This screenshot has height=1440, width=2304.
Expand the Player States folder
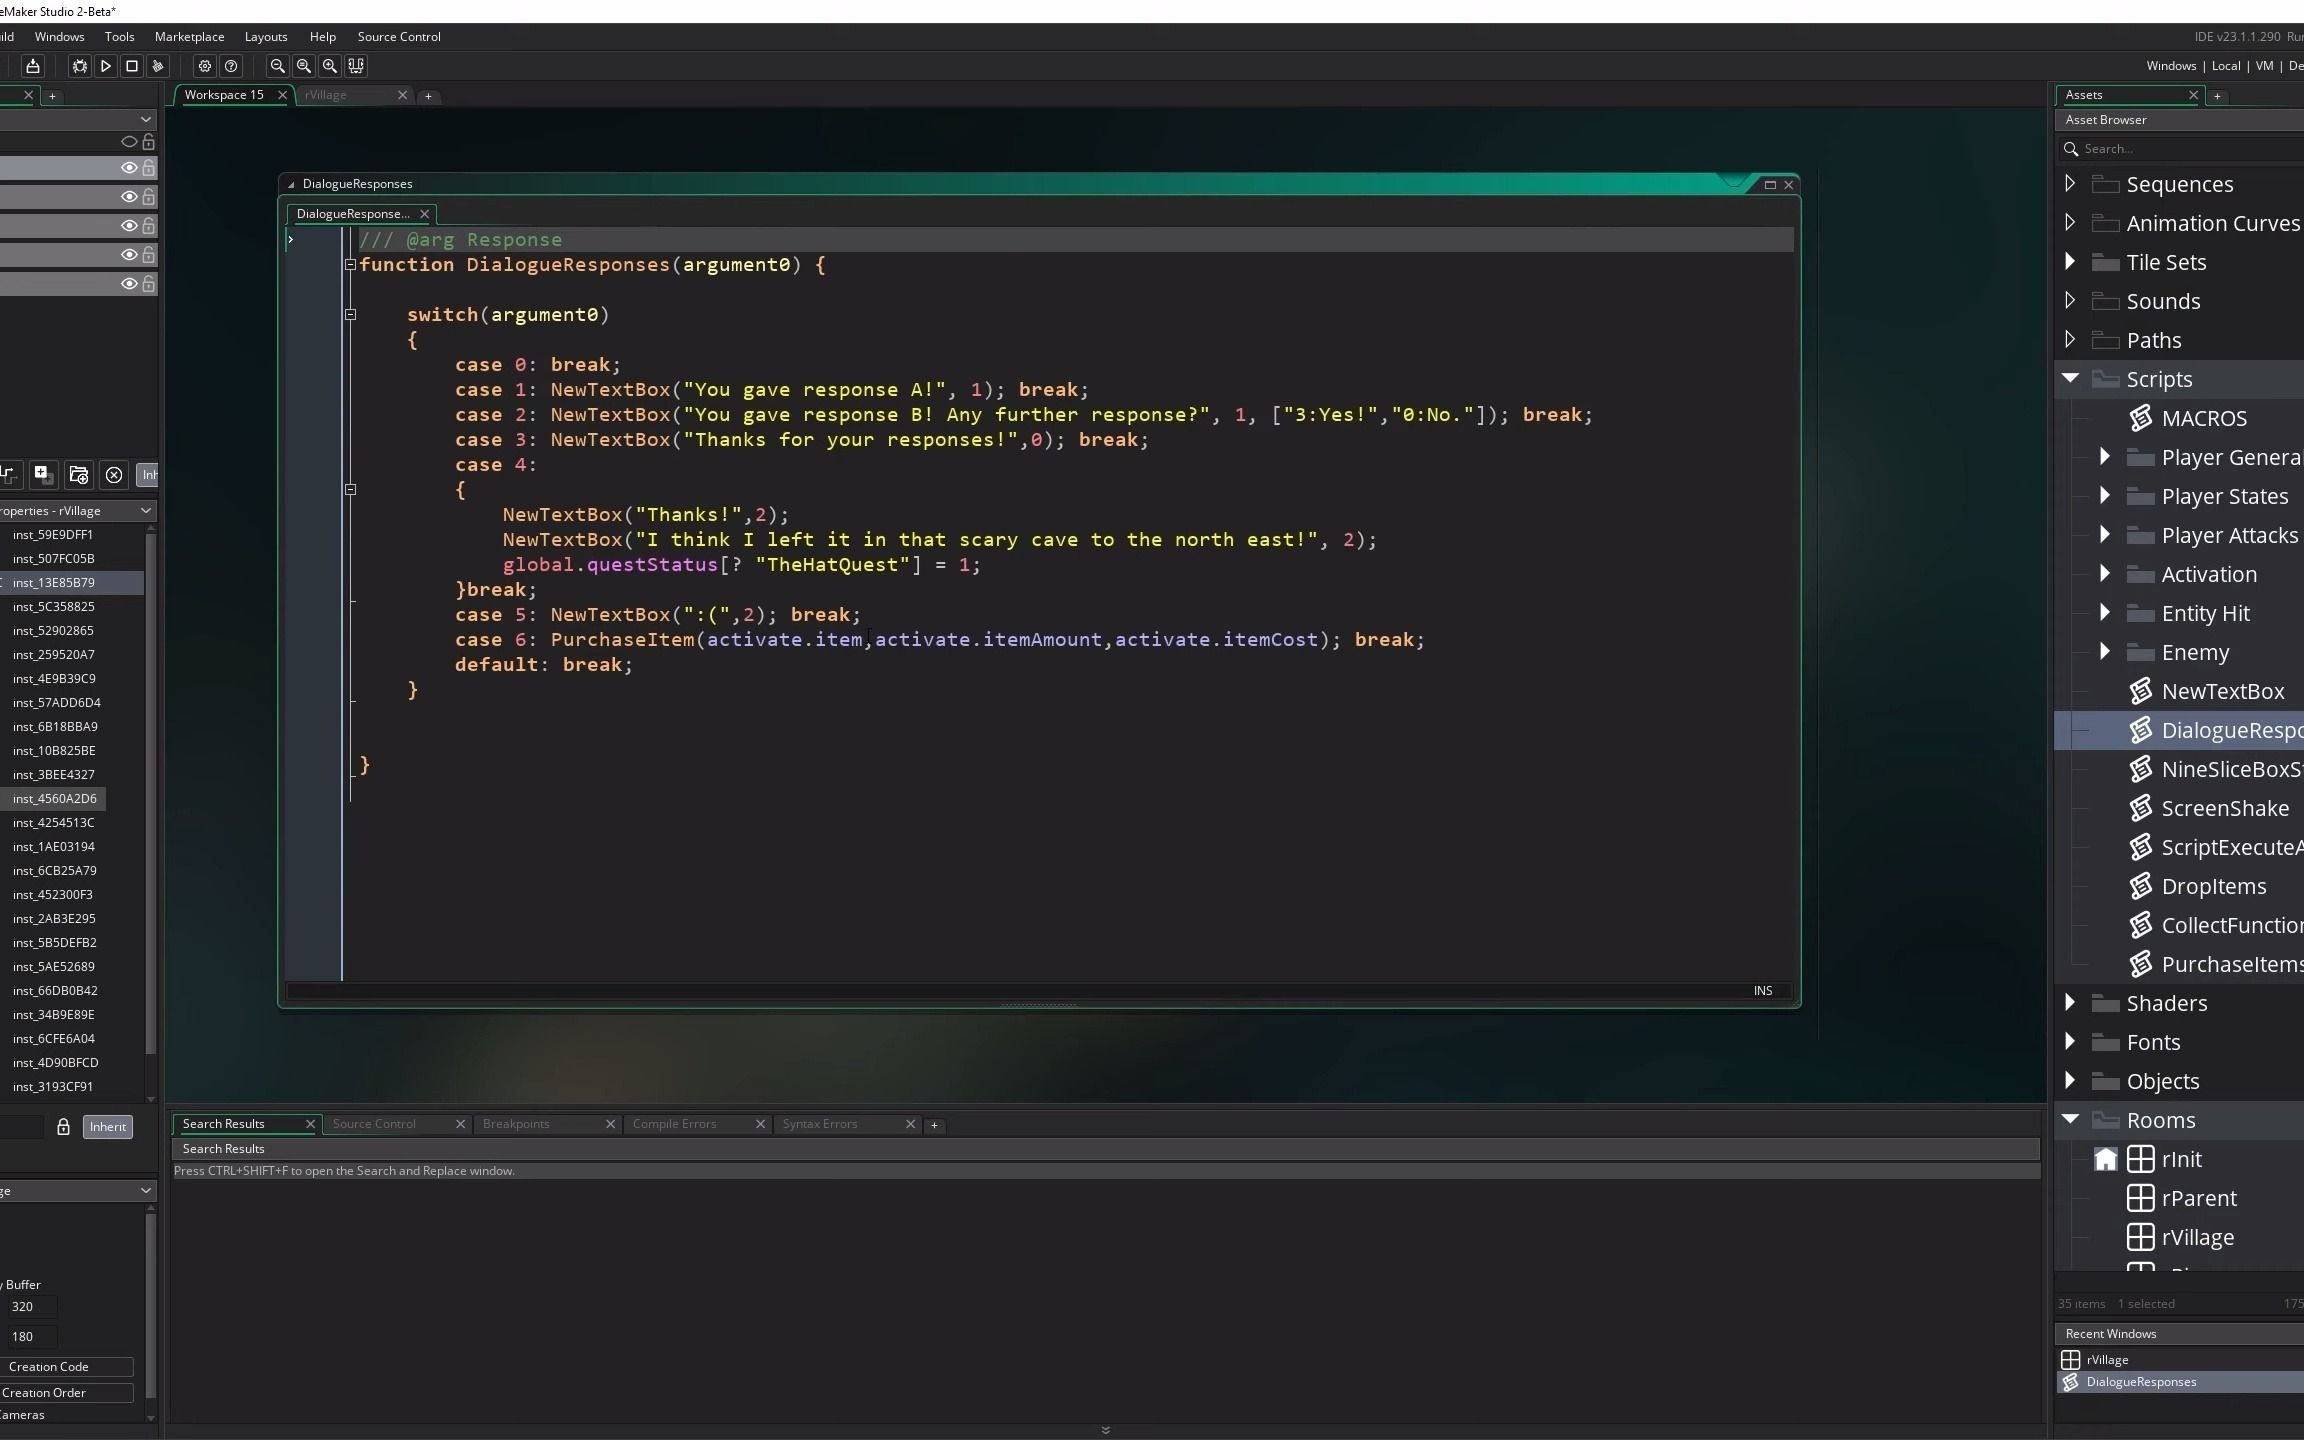[x=2104, y=496]
